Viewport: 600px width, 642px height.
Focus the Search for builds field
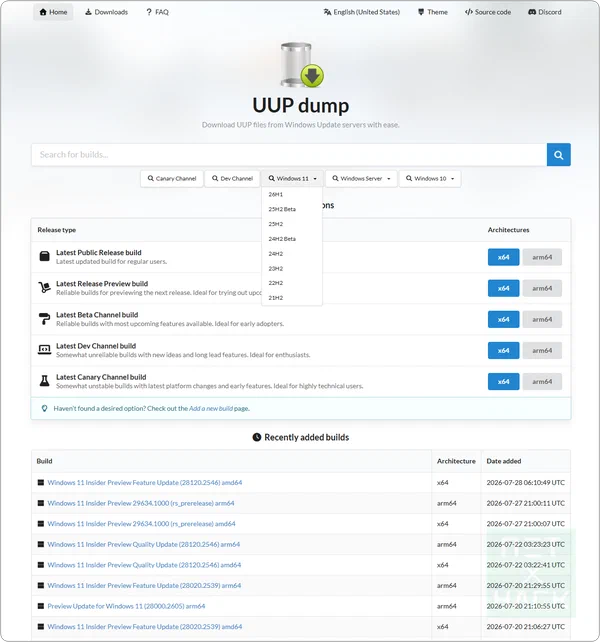click(x=289, y=155)
